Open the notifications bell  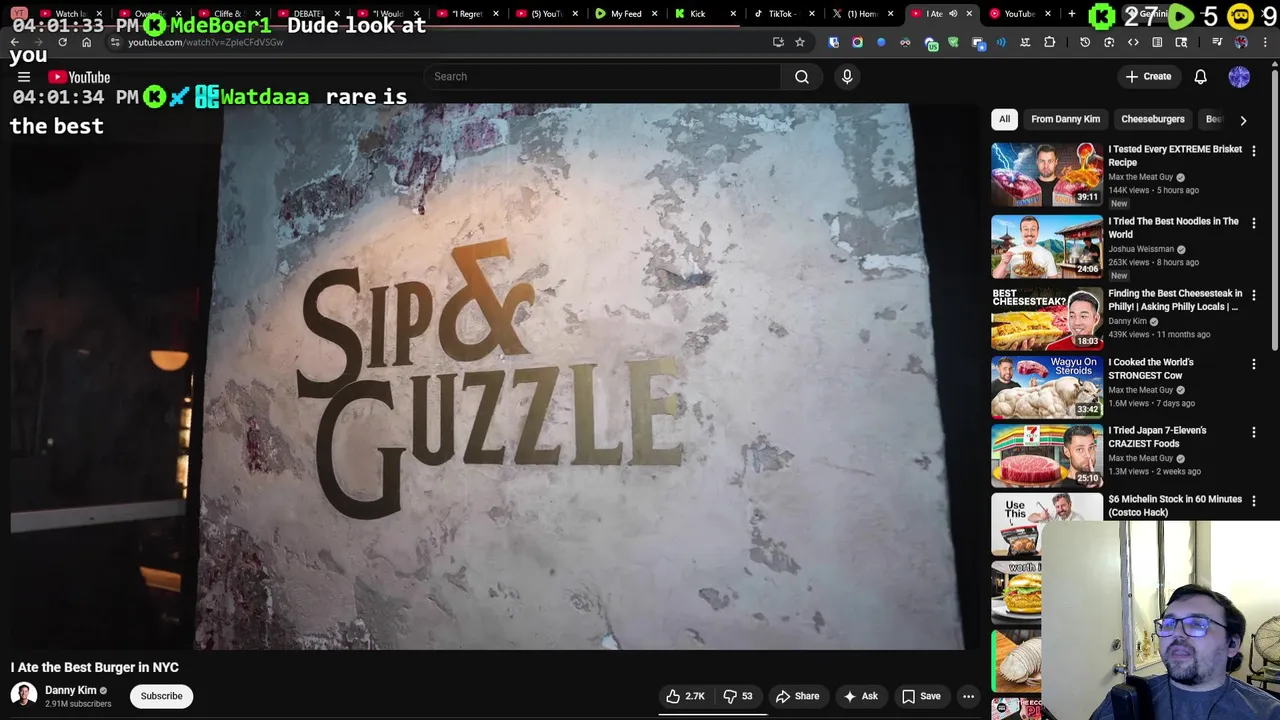[x=1200, y=77]
